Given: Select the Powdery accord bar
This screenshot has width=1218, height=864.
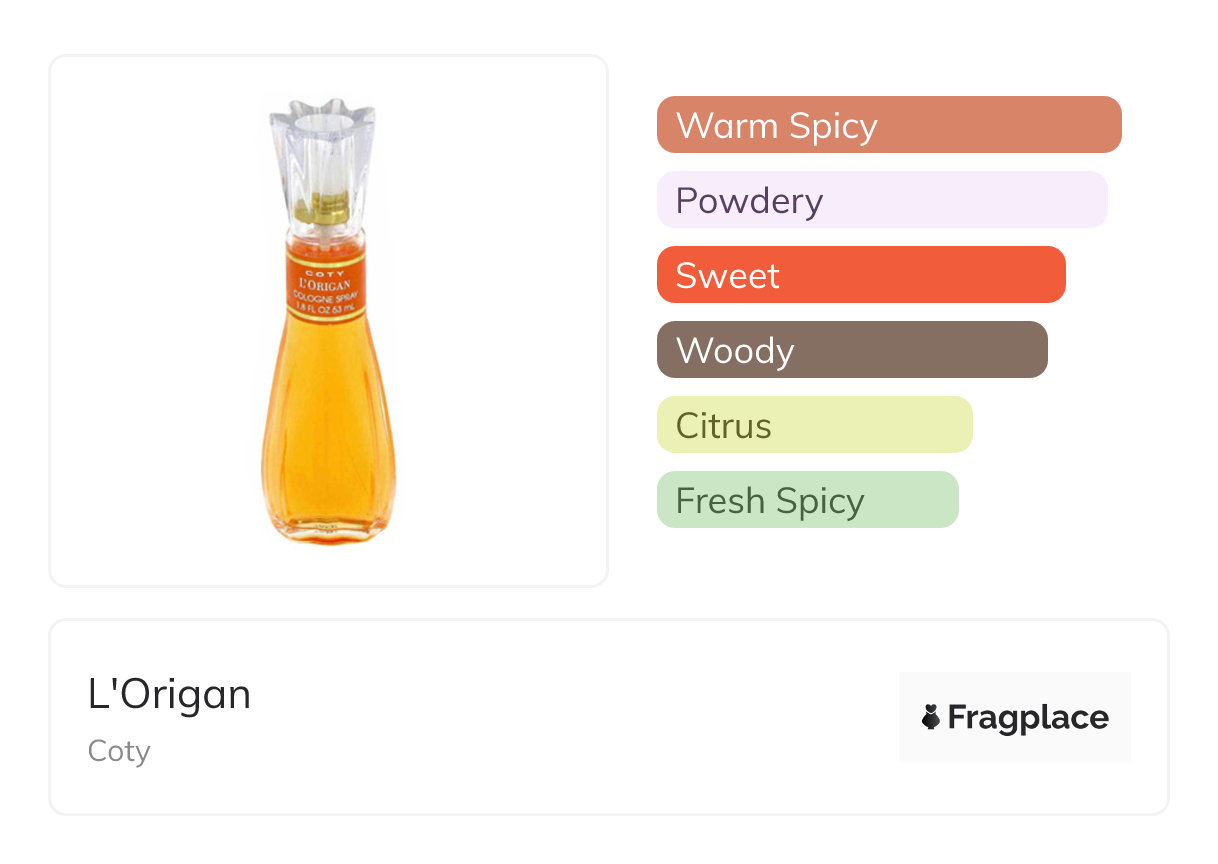Looking at the screenshot, I should pos(881,200).
